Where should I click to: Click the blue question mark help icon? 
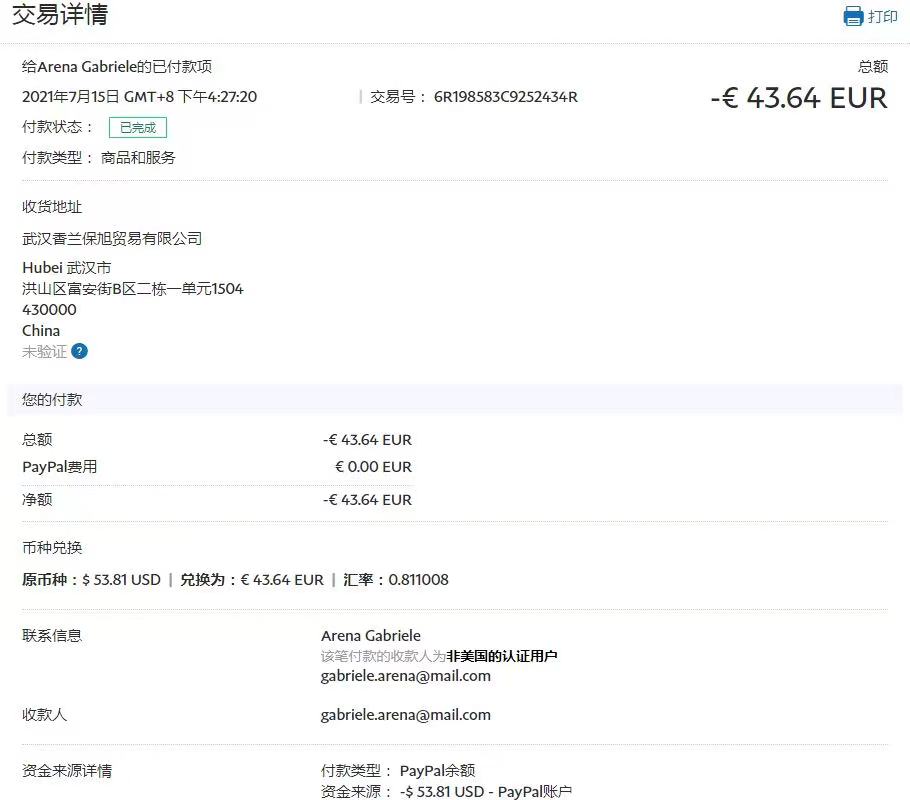tap(79, 351)
